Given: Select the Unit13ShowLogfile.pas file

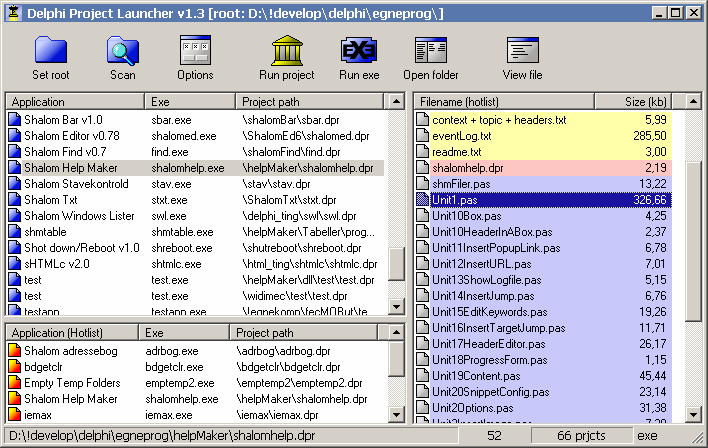Looking at the screenshot, I should pos(544,280).
